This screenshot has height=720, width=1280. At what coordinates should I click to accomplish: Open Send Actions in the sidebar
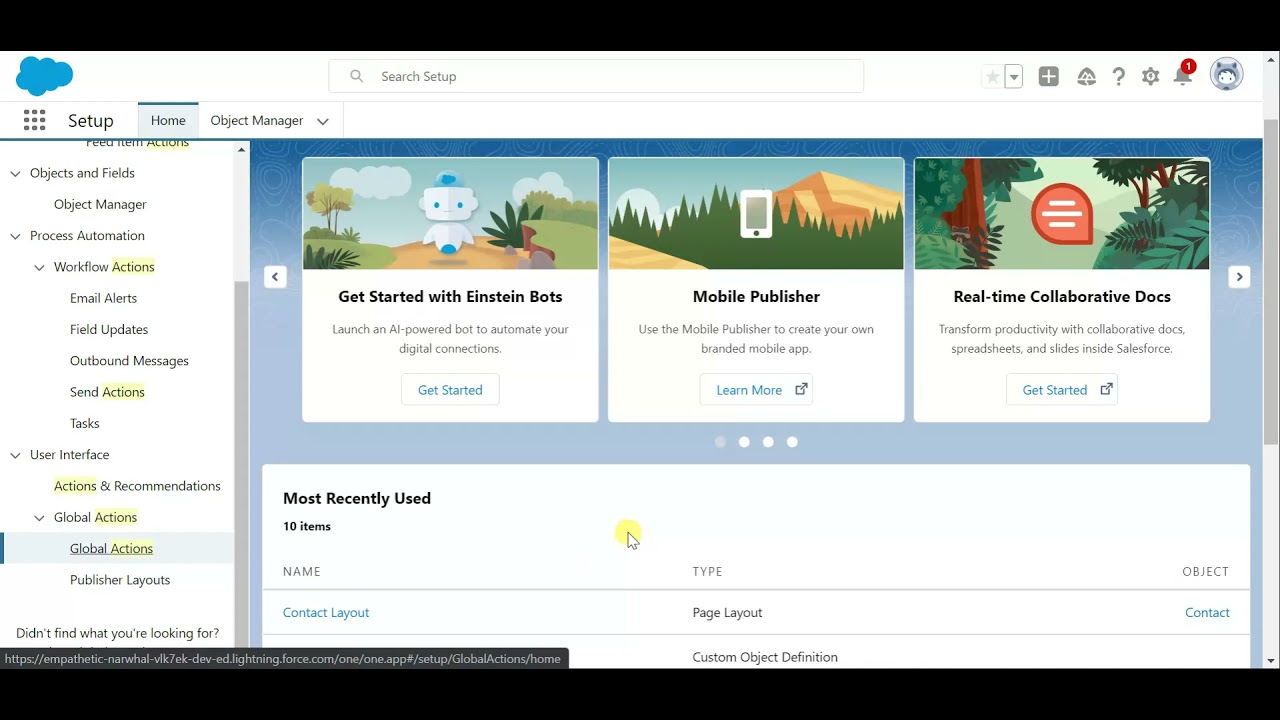[x=107, y=392]
